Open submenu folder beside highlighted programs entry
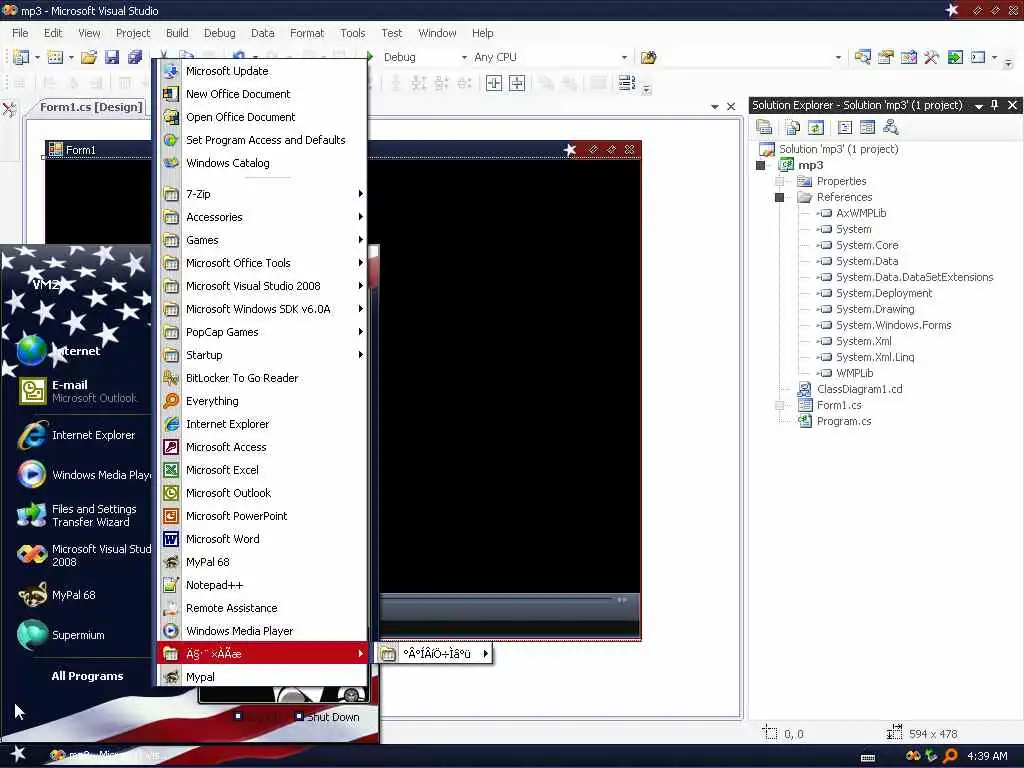This screenshot has width=1024, height=768. 434,654
